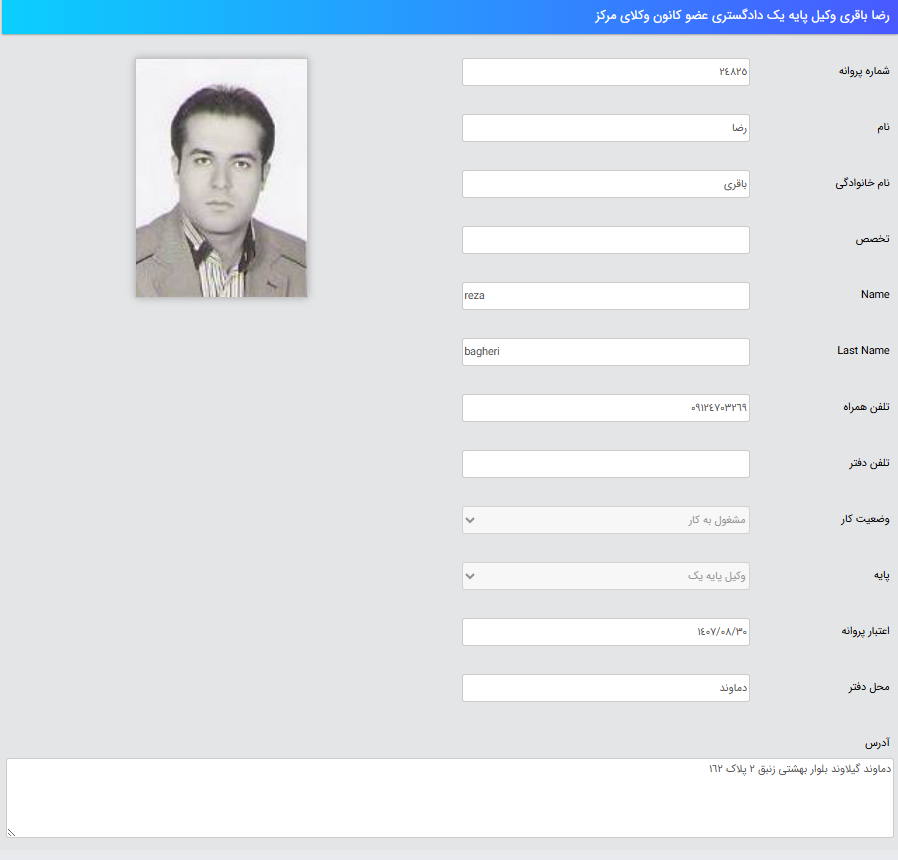The height and width of the screenshot is (860, 898).
Task: Click inside the آدرس address text area
Action: pyautogui.click(x=449, y=798)
